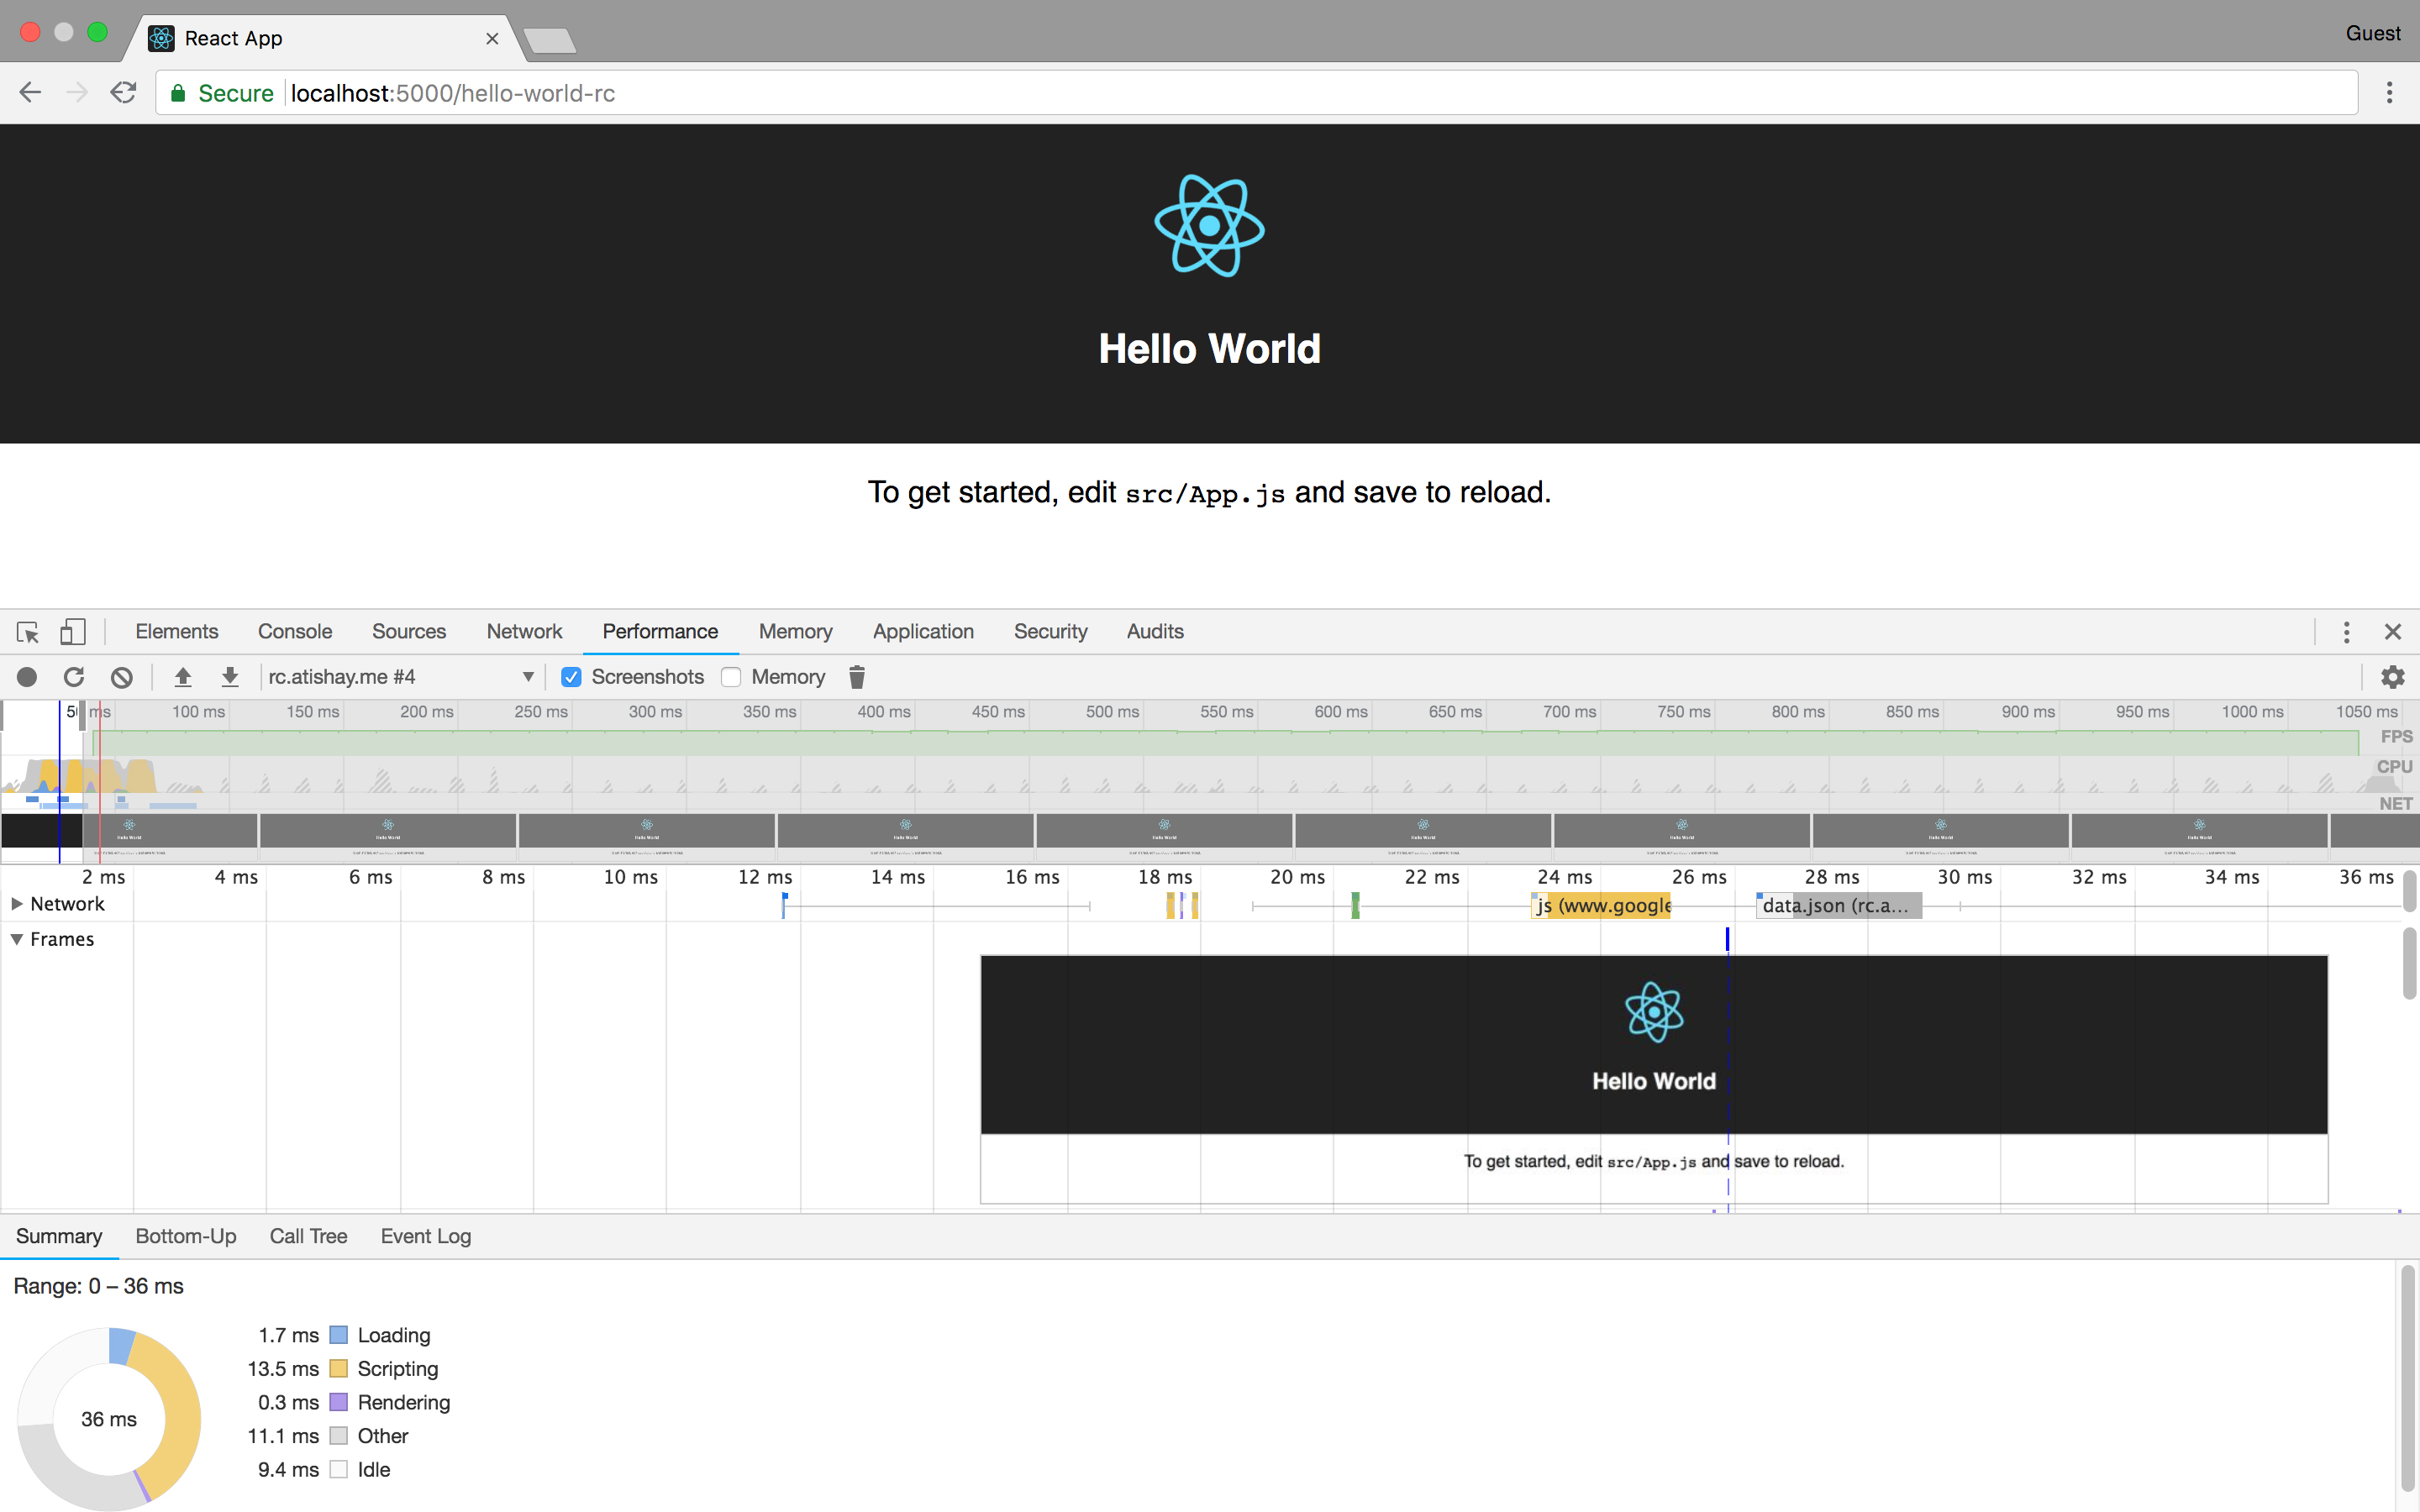Click the green Secure lock icon
Image resolution: width=2420 pixels, height=1512 pixels.
tap(178, 93)
